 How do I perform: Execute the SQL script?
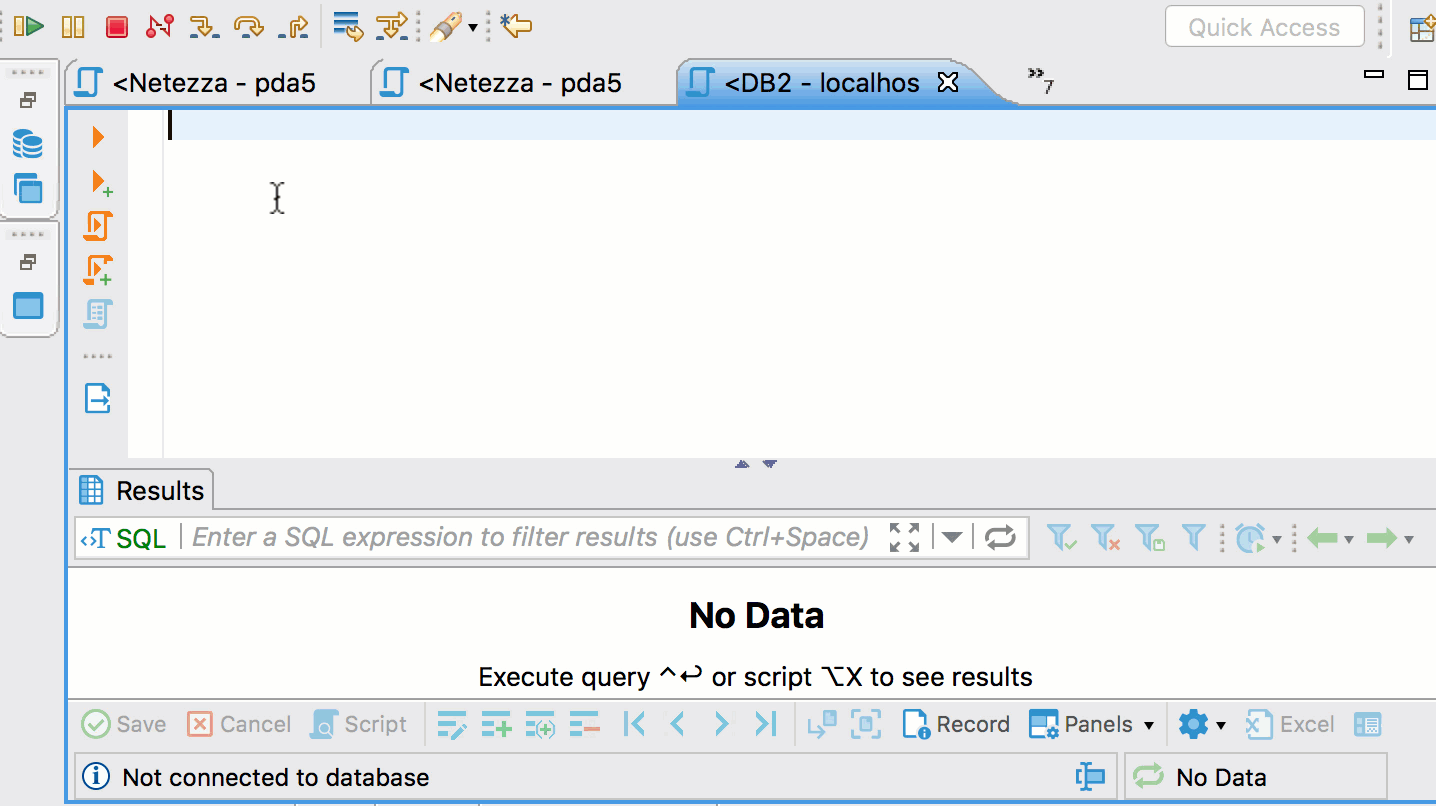coord(98,227)
